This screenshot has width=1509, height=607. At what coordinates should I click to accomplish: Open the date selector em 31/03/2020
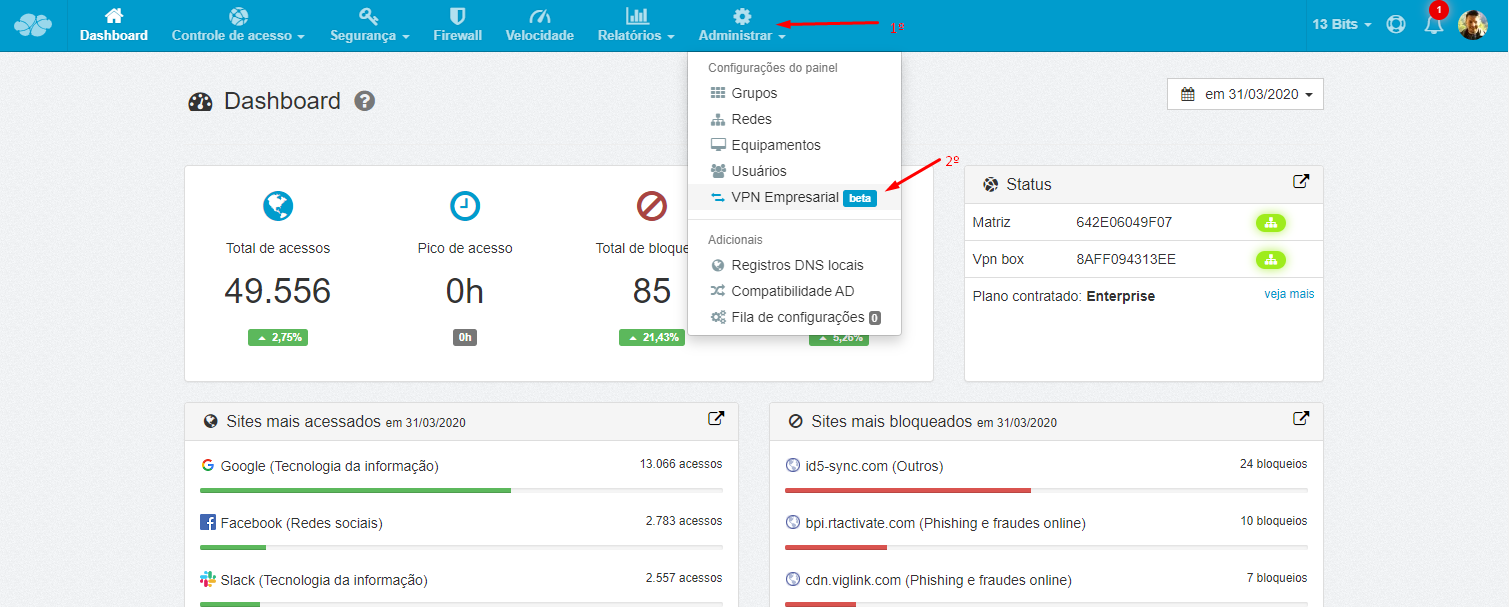(x=1245, y=94)
